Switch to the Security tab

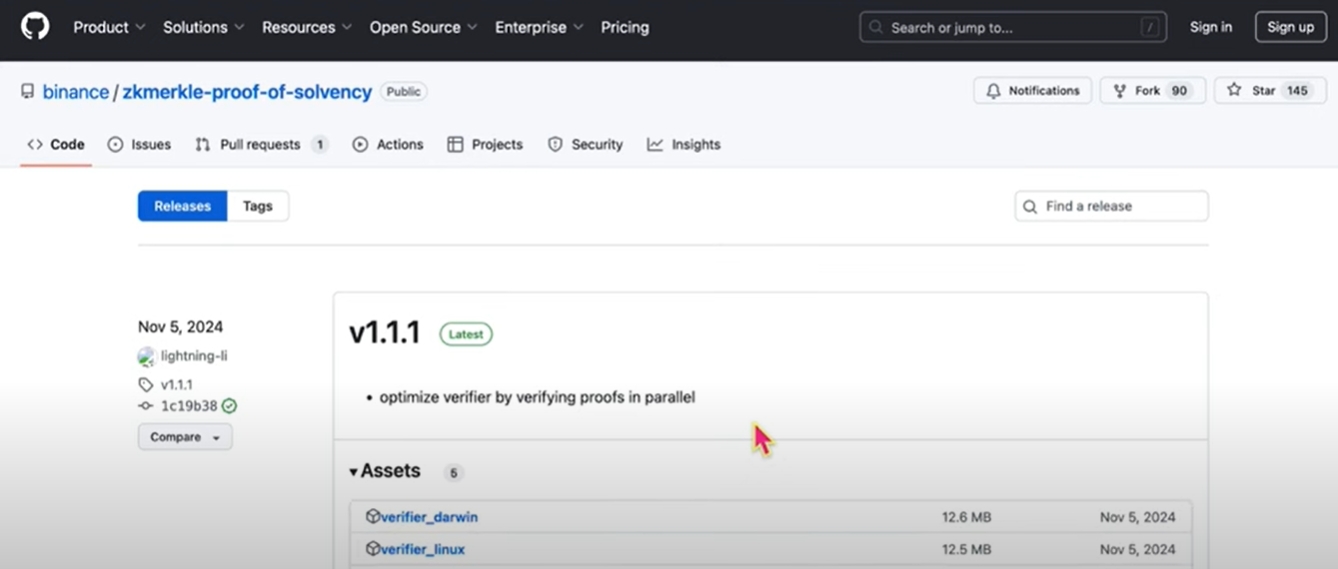[585, 144]
